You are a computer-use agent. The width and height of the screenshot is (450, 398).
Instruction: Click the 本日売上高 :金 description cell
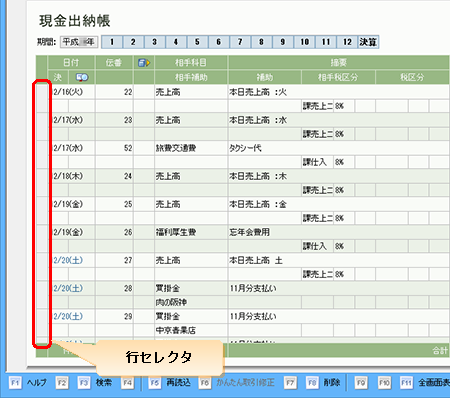click(x=339, y=204)
